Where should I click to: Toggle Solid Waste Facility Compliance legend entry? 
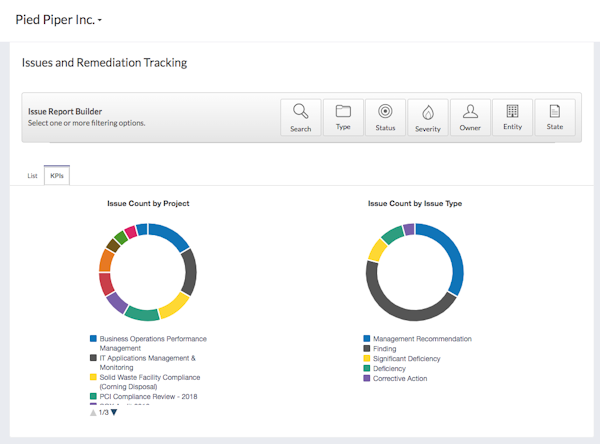point(149,382)
